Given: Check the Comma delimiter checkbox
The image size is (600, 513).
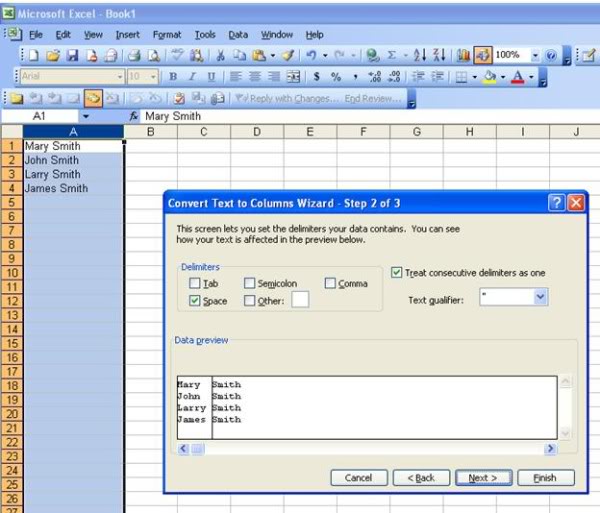Looking at the screenshot, I should (x=330, y=284).
